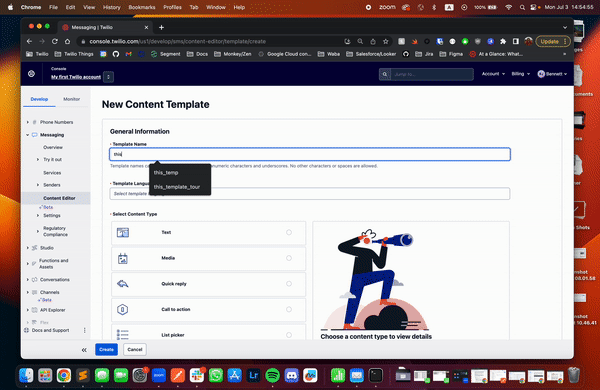This screenshot has height=390, width=600.
Task: Open Discord from the Dock
Action: point(292,375)
